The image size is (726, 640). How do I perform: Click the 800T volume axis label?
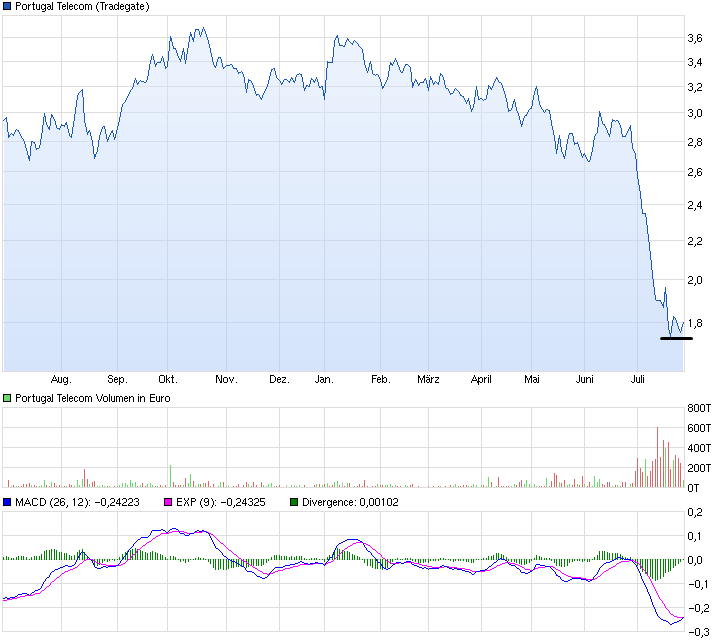(x=699, y=409)
